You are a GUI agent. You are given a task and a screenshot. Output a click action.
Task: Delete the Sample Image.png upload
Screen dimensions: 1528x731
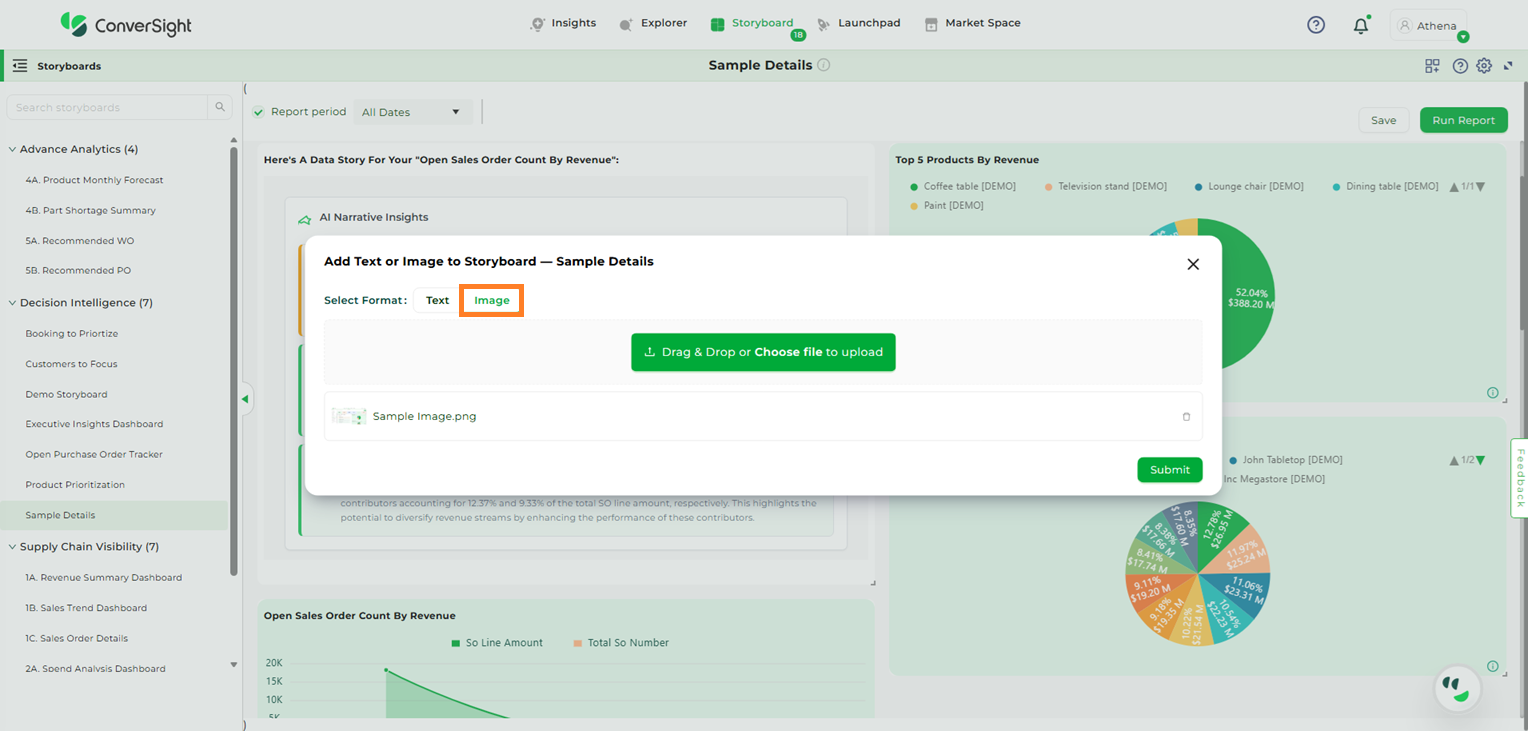point(1186,417)
